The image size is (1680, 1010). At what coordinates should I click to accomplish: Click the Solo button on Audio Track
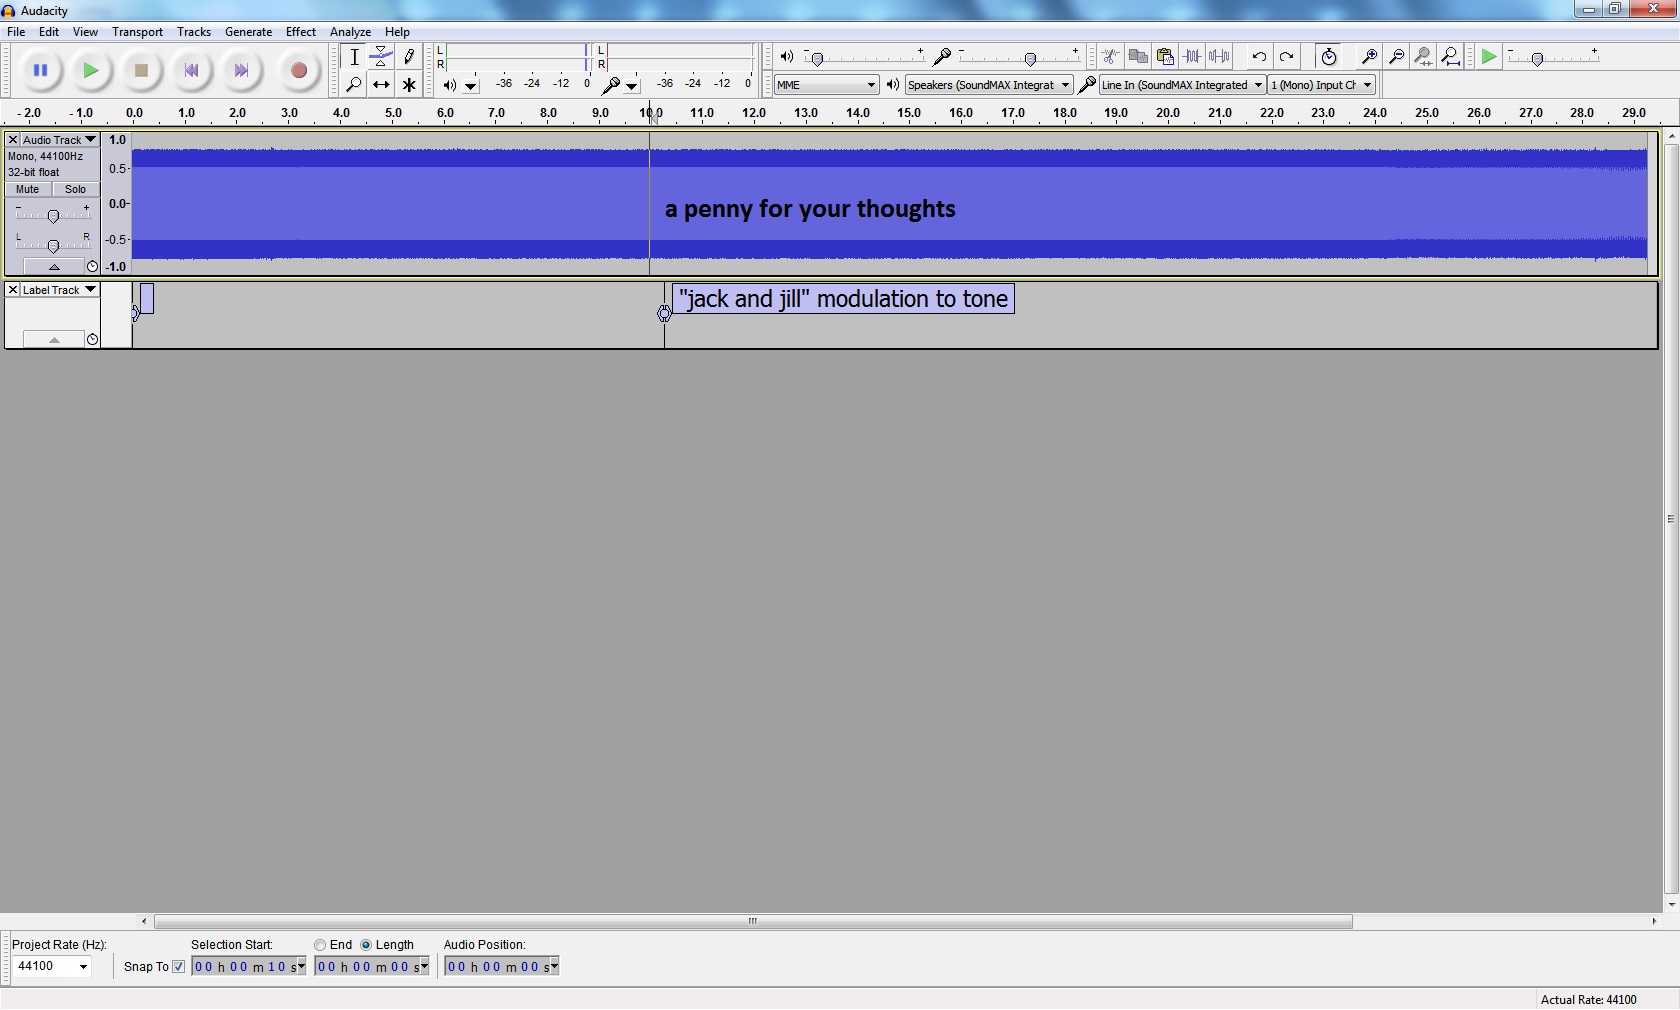(x=76, y=189)
